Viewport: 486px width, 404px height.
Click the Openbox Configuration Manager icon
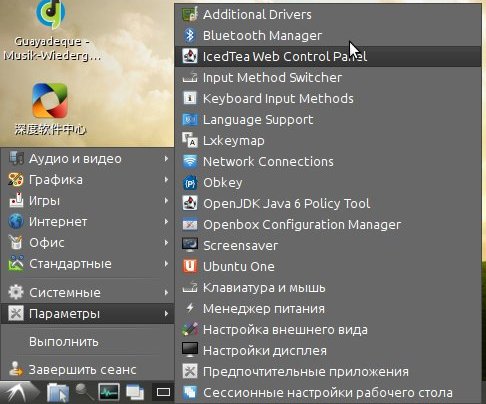190,225
